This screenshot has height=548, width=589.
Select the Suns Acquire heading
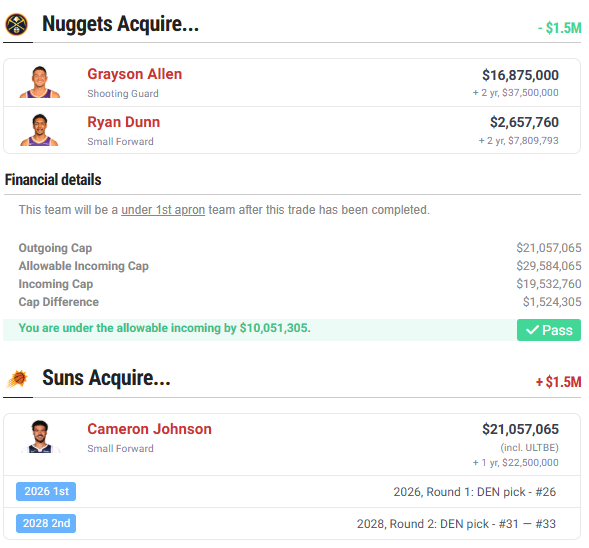coord(106,378)
